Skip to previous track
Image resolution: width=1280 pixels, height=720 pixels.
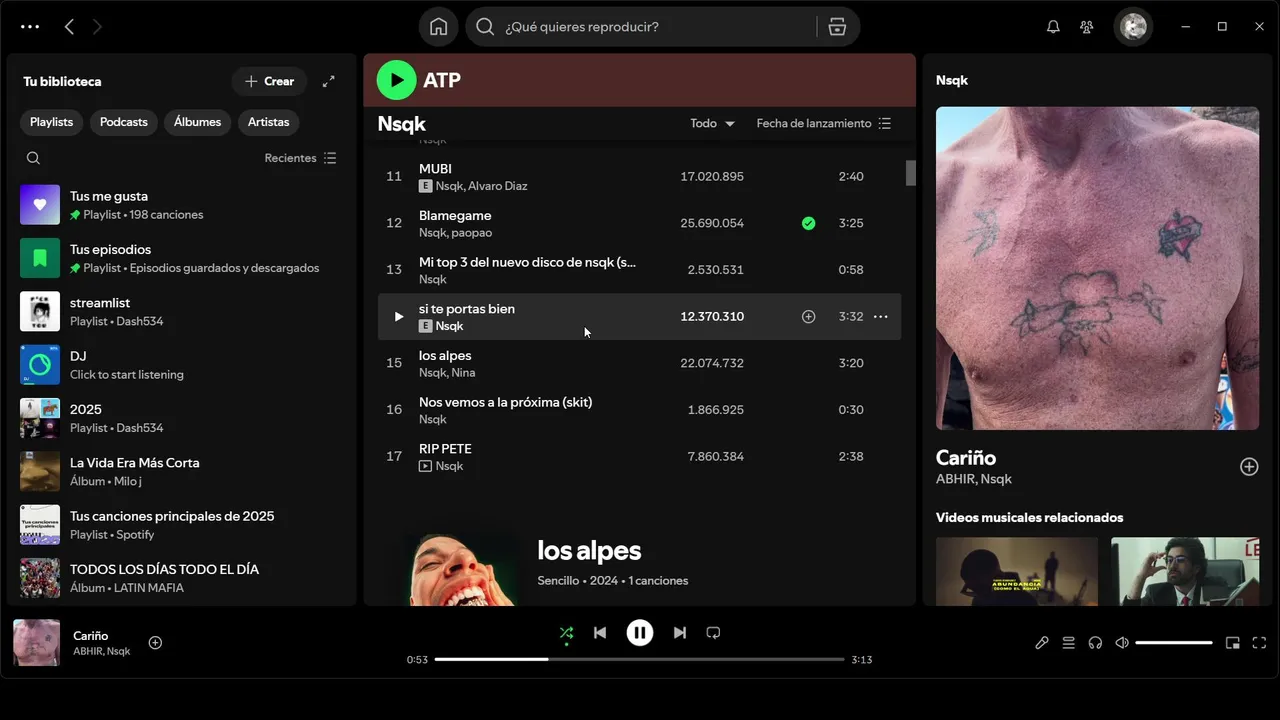pos(600,633)
